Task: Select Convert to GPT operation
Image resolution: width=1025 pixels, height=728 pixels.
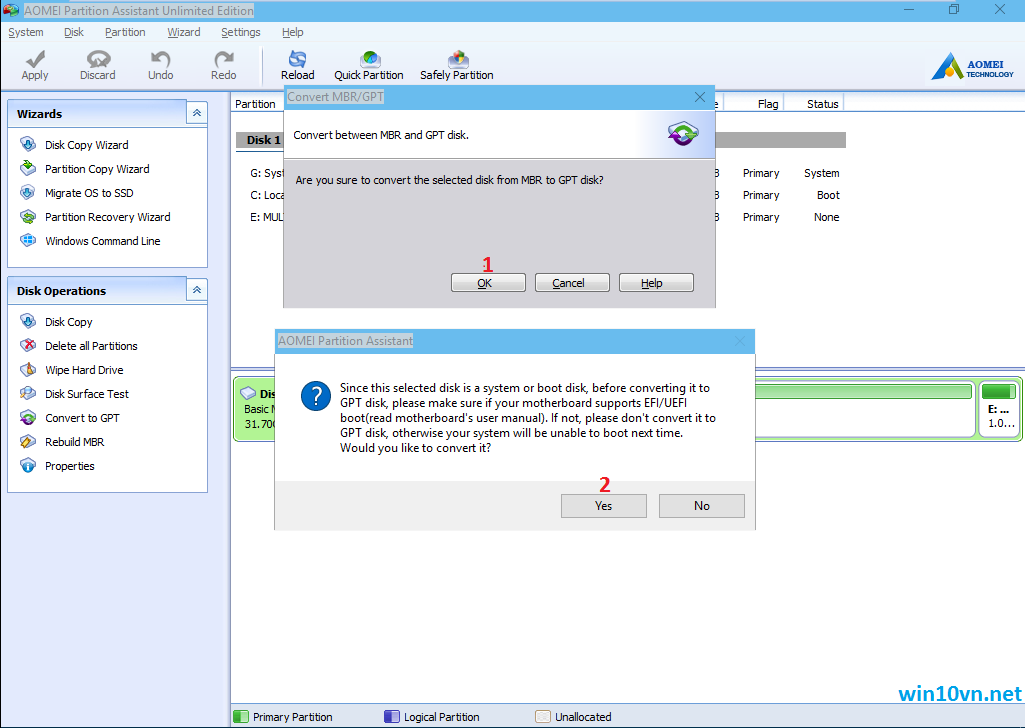Action: point(82,418)
